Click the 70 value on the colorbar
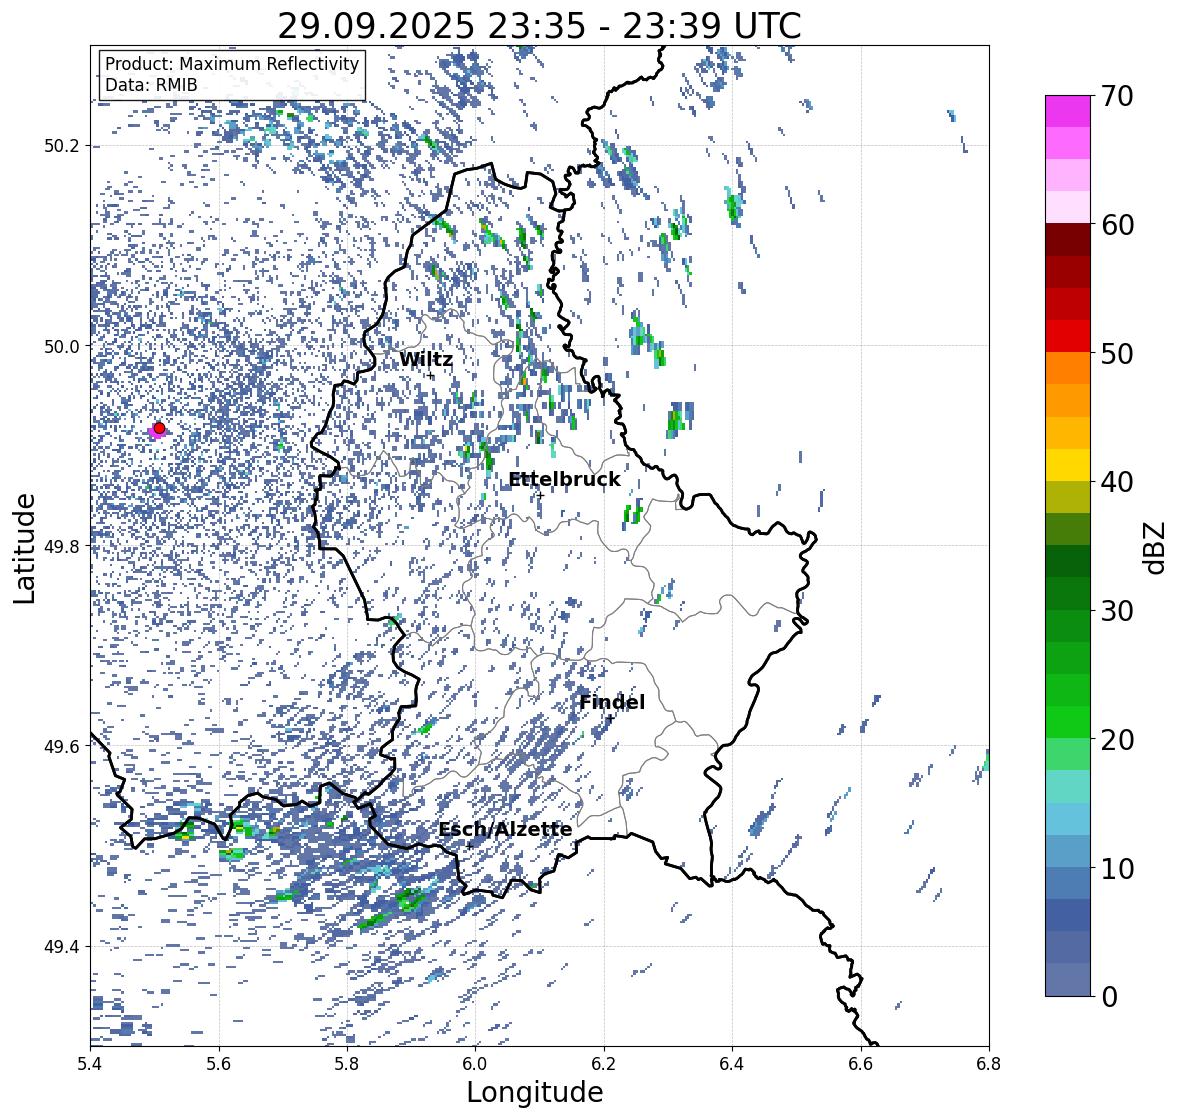 tap(1117, 96)
